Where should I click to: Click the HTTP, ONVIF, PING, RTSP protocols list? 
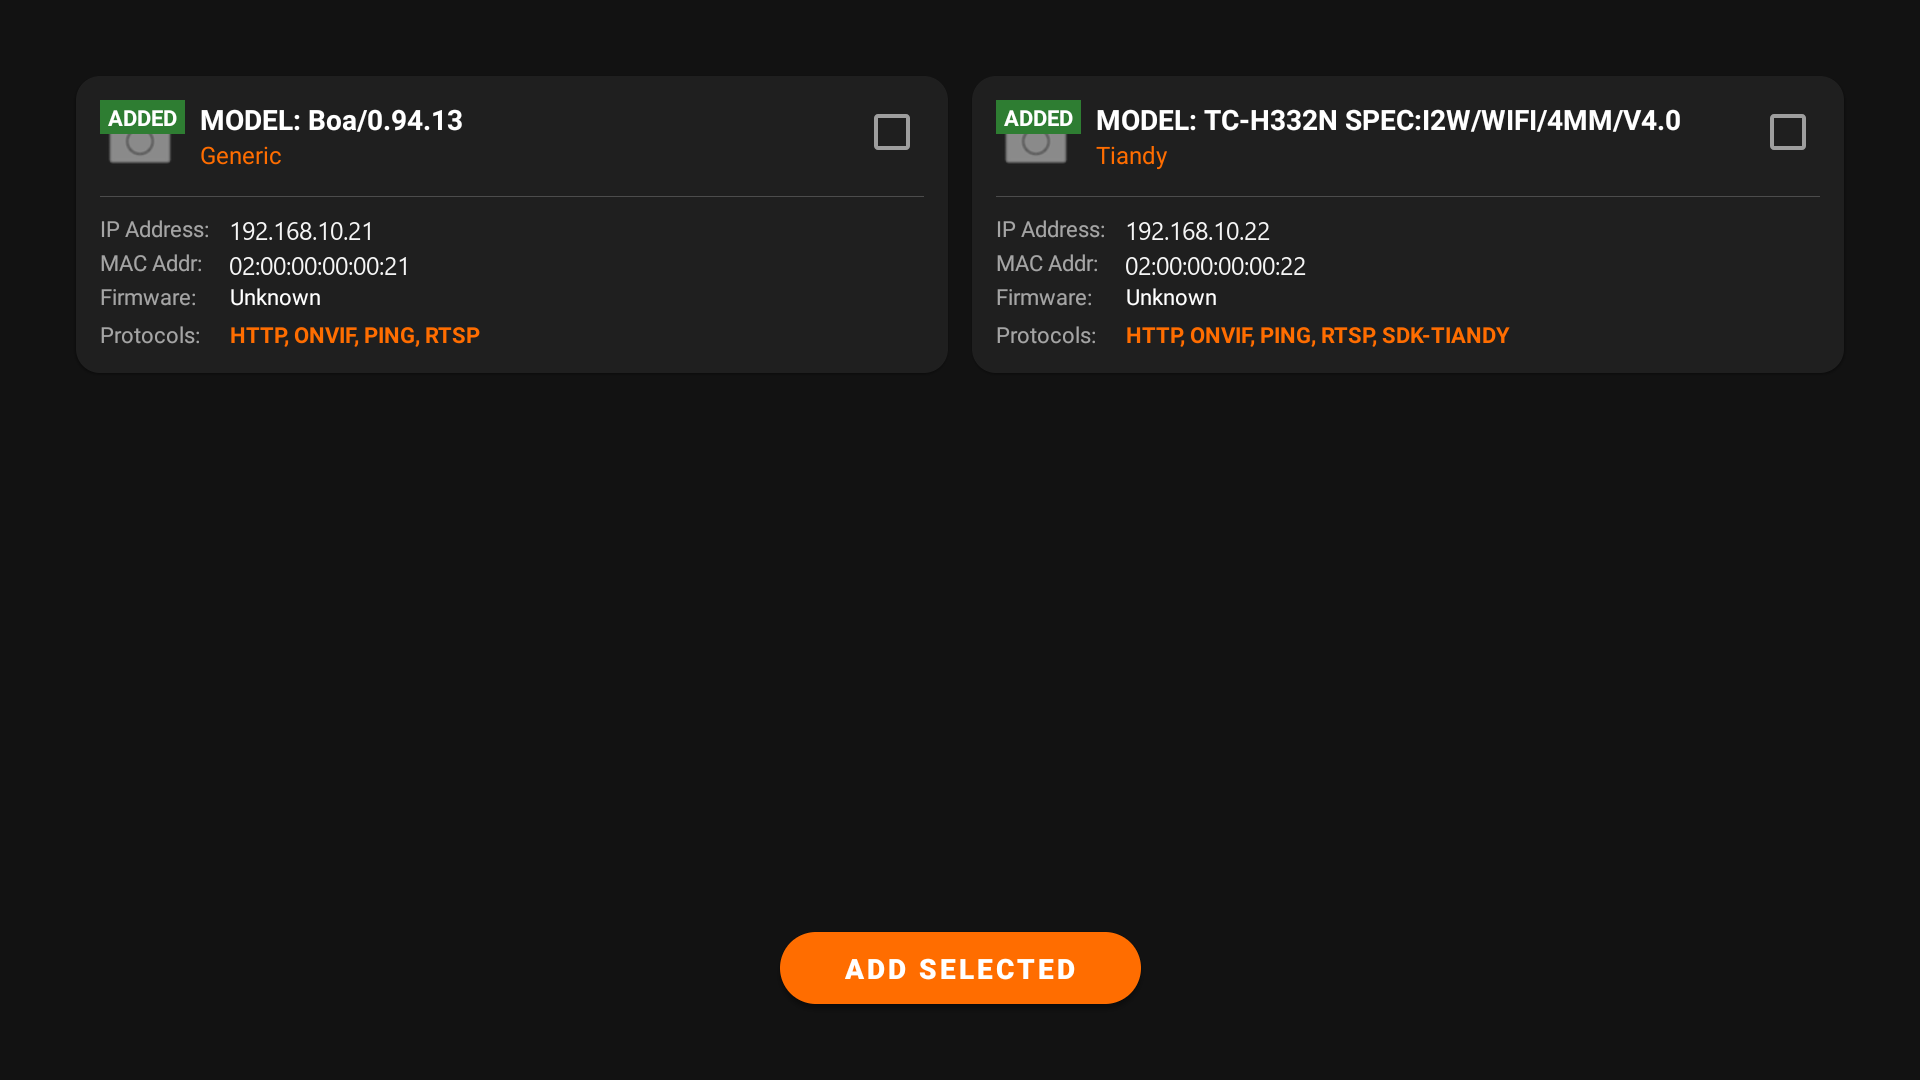[x=355, y=336]
